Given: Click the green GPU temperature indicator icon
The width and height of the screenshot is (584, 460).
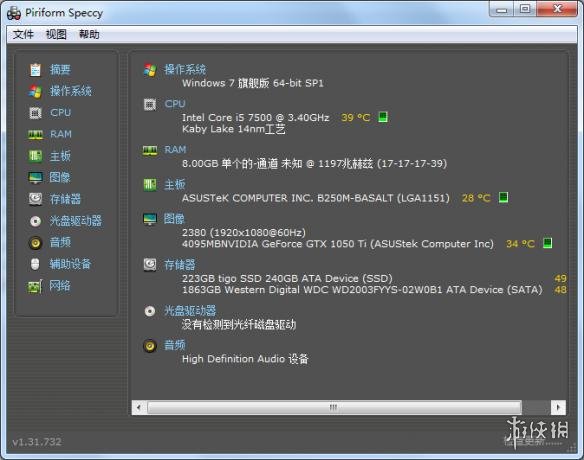Looking at the screenshot, I should click(x=548, y=243).
